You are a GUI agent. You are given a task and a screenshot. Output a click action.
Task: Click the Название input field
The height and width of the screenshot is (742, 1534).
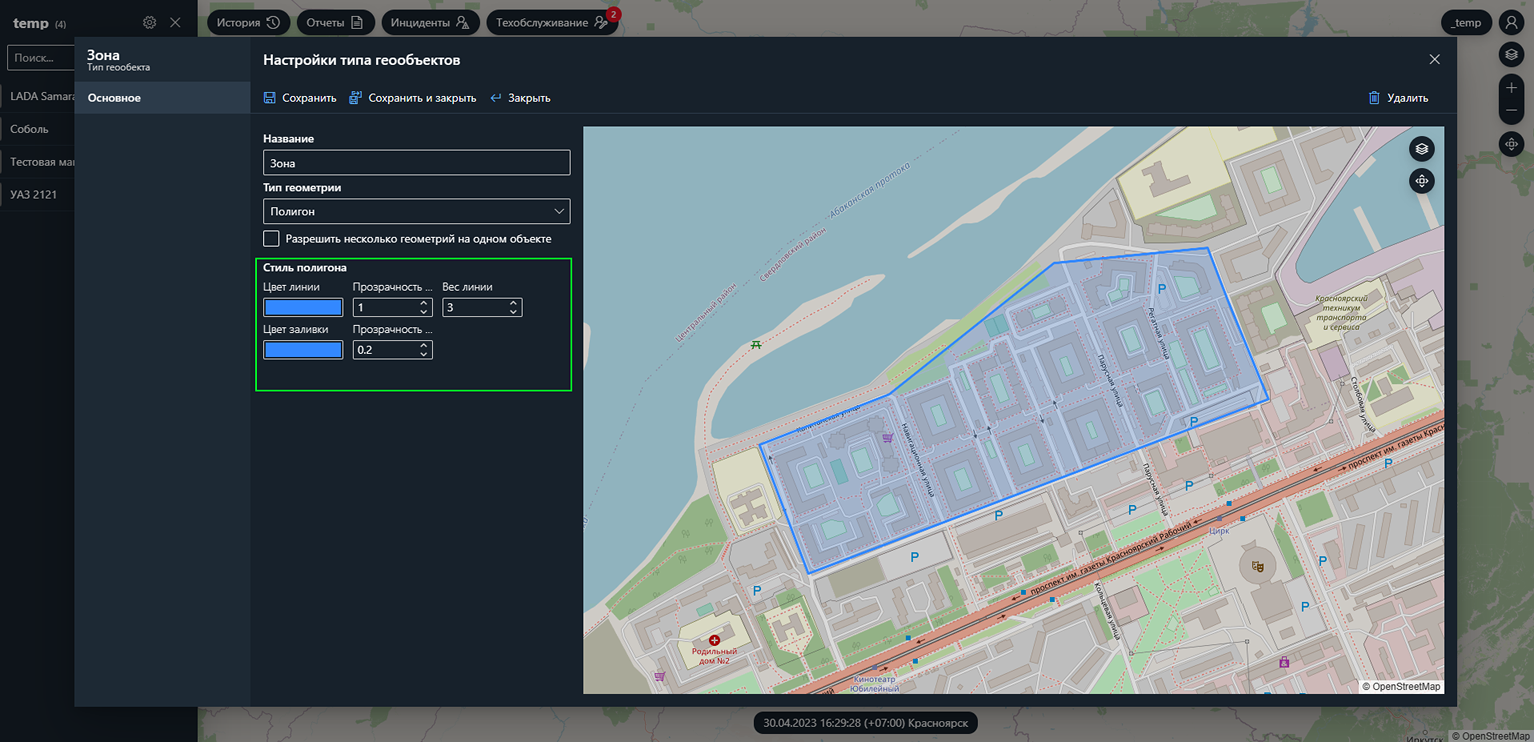coord(416,163)
